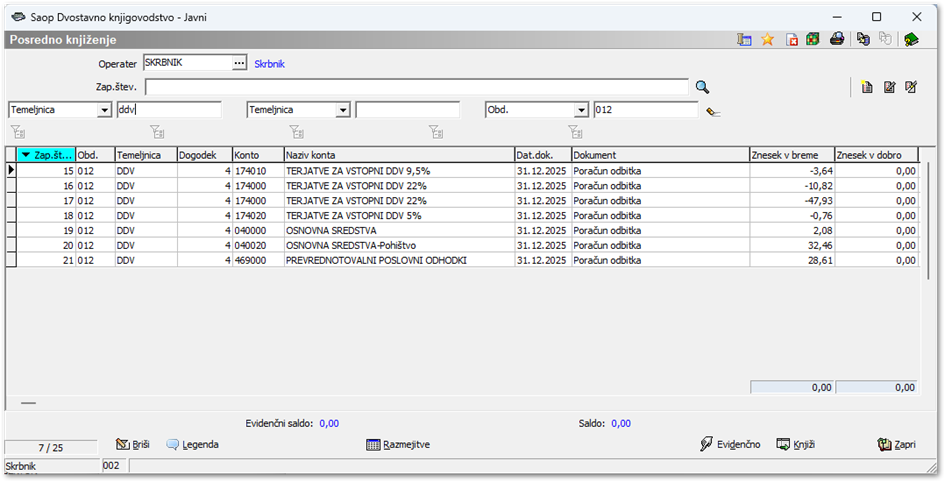The width and height of the screenshot is (945, 482).
Task: Open print preview with the printer icon
Action: (837, 40)
